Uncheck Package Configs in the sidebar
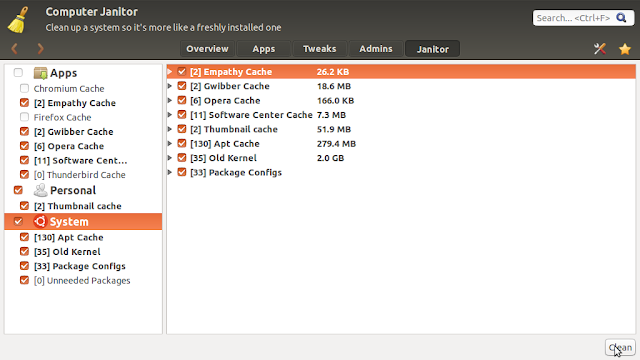This screenshot has height=360, width=640. pyautogui.click(x=24, y=266)
